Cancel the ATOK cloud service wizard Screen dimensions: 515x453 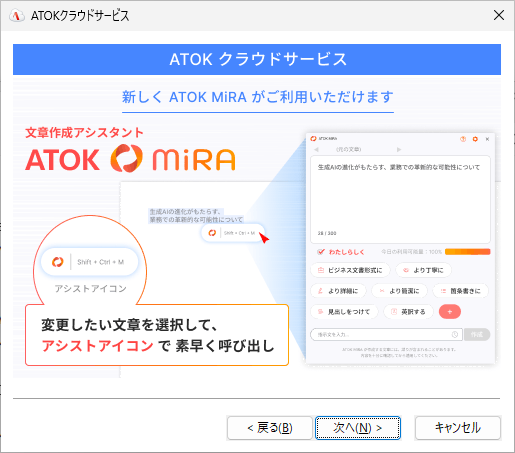click(x=458, y=428)
